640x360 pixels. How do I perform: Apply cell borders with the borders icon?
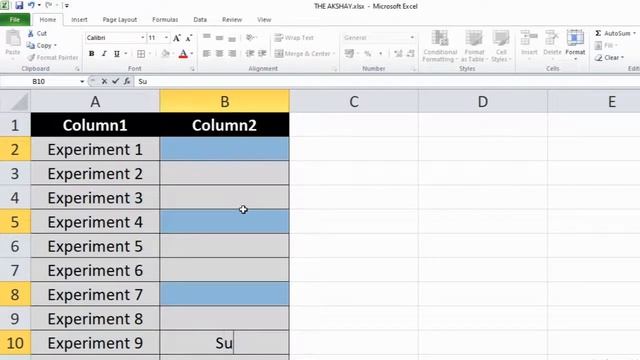pos(141,53)
